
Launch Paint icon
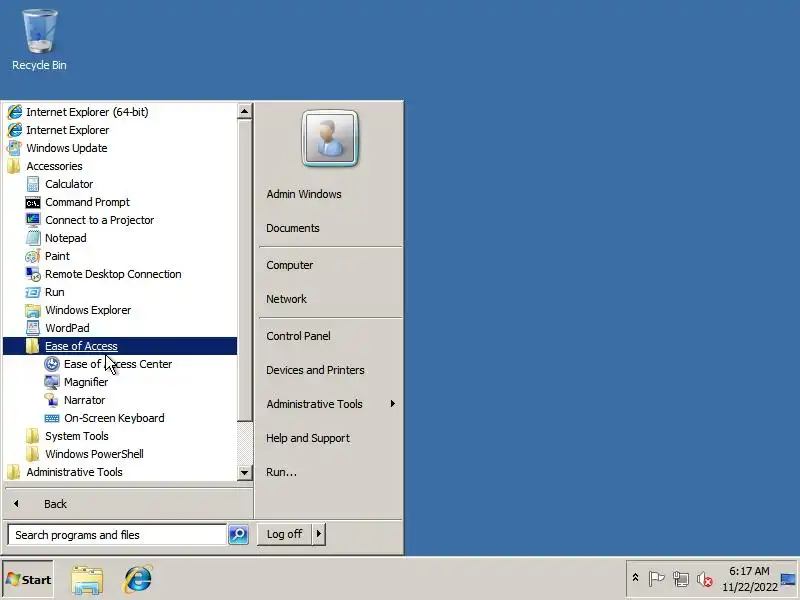(33, 256)
